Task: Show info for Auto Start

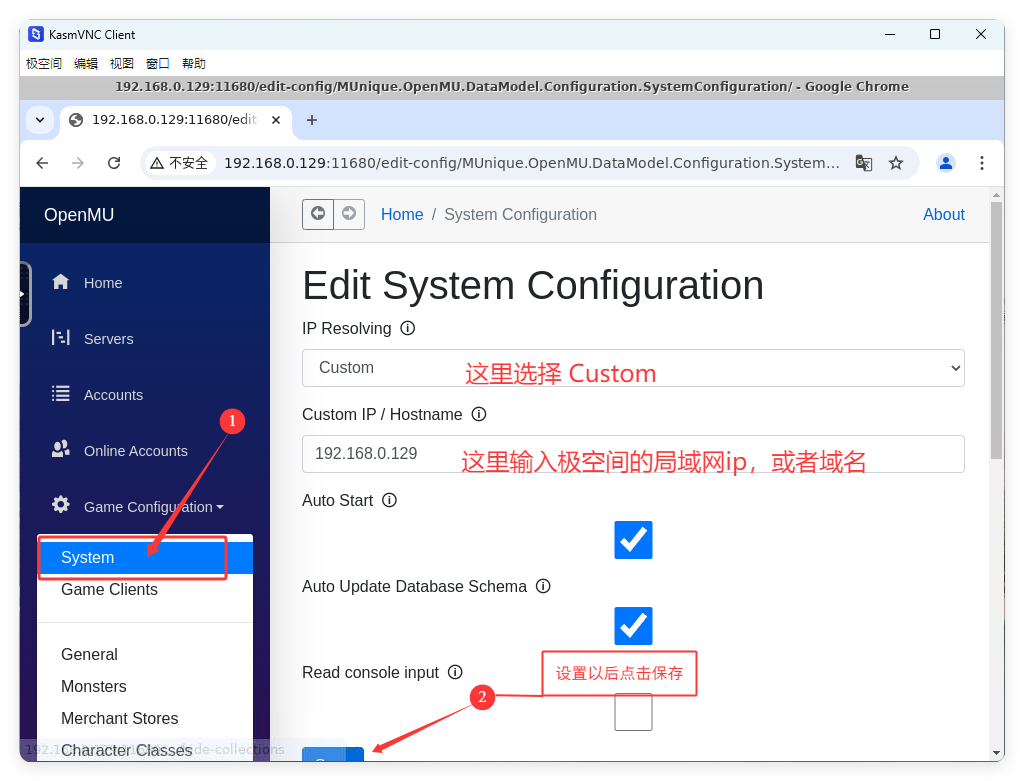Action: (x=389, y=500)
